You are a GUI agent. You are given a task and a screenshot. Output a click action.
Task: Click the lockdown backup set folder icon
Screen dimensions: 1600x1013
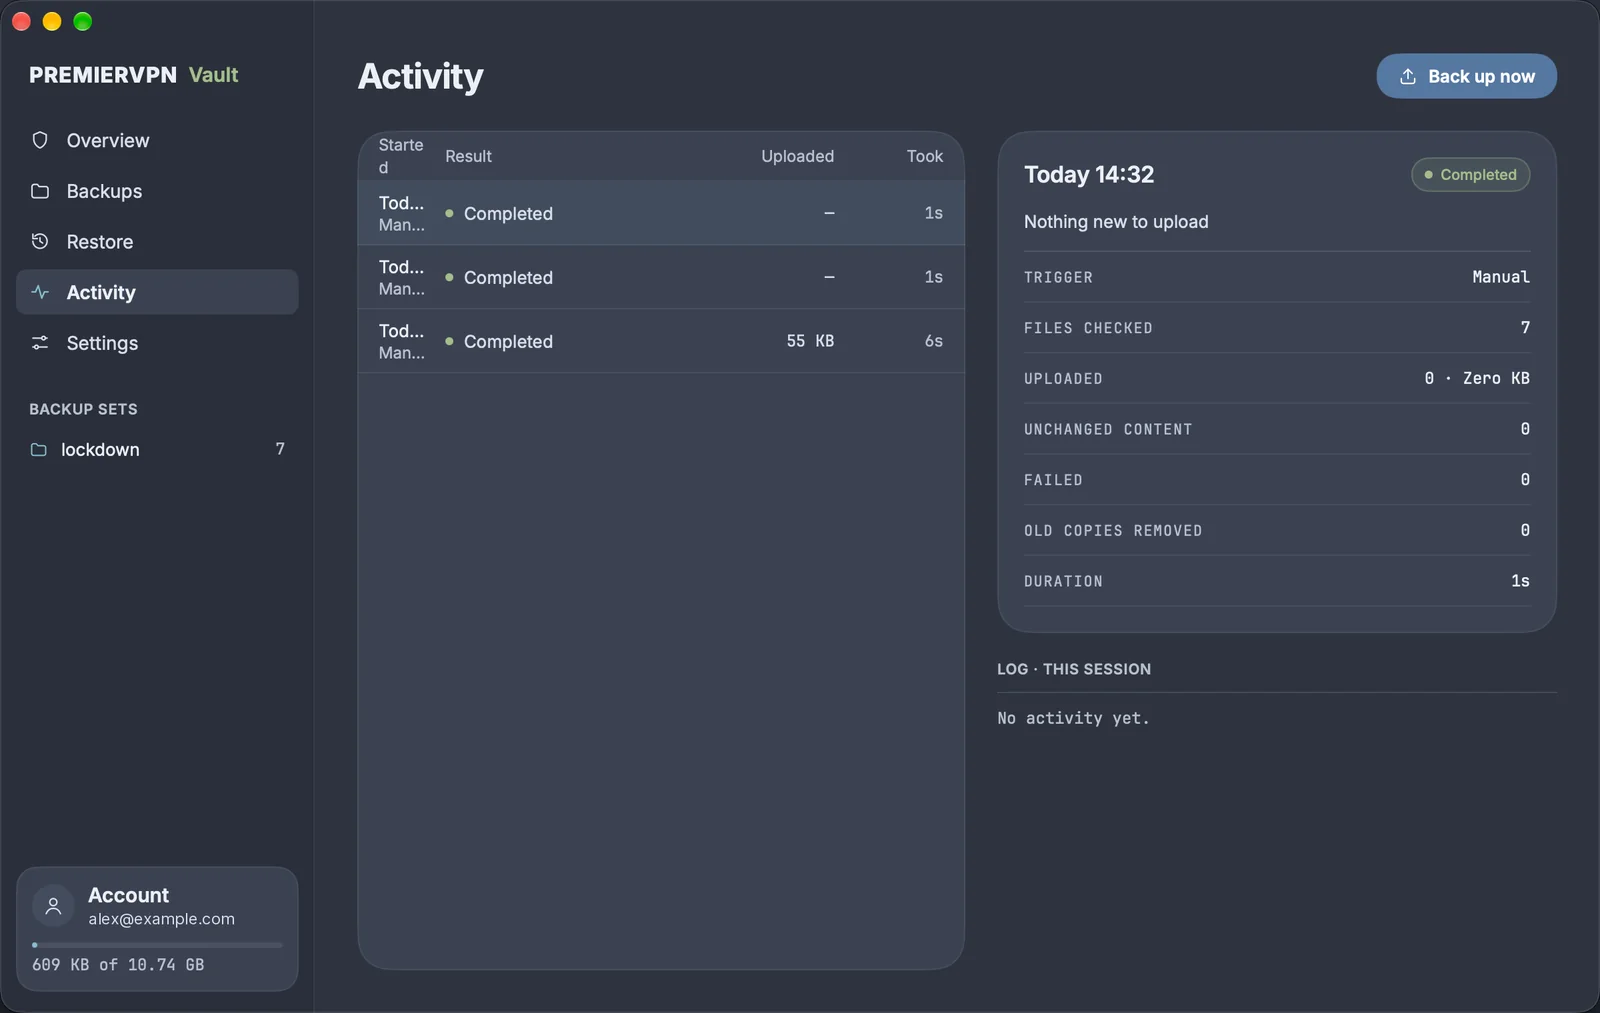[39, 450]
